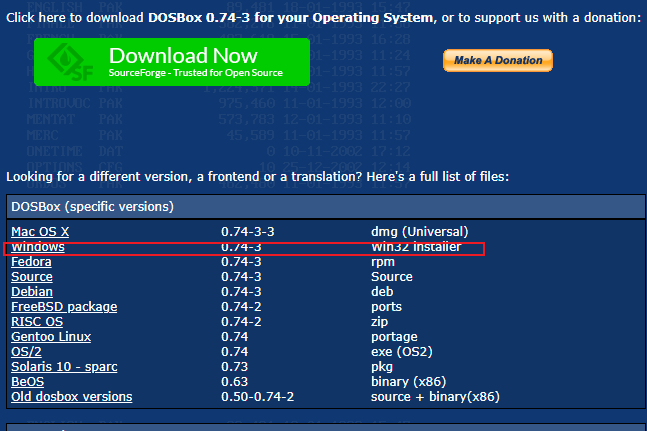This screenshot has height=431, width=647.
Task: Click the 'deb' file type text
Action: pos(382,292)
